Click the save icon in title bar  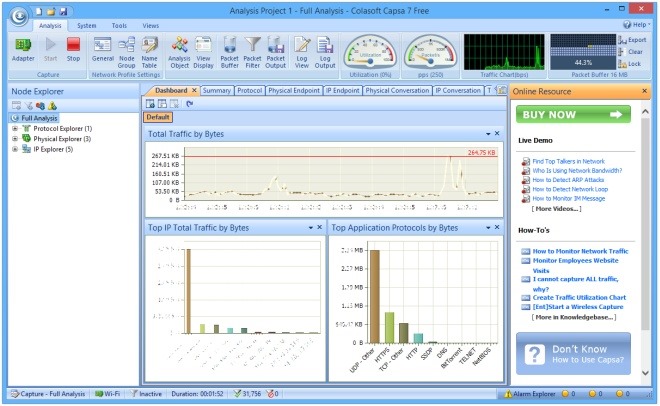63,11
